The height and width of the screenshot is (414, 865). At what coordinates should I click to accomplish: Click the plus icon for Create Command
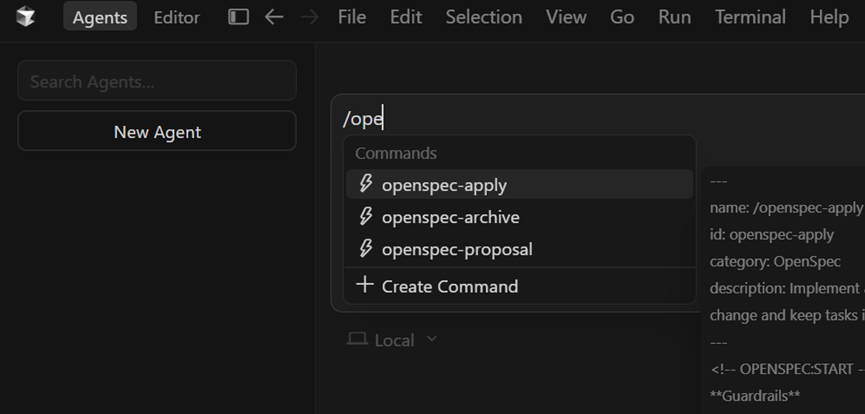tap(365, 286)
